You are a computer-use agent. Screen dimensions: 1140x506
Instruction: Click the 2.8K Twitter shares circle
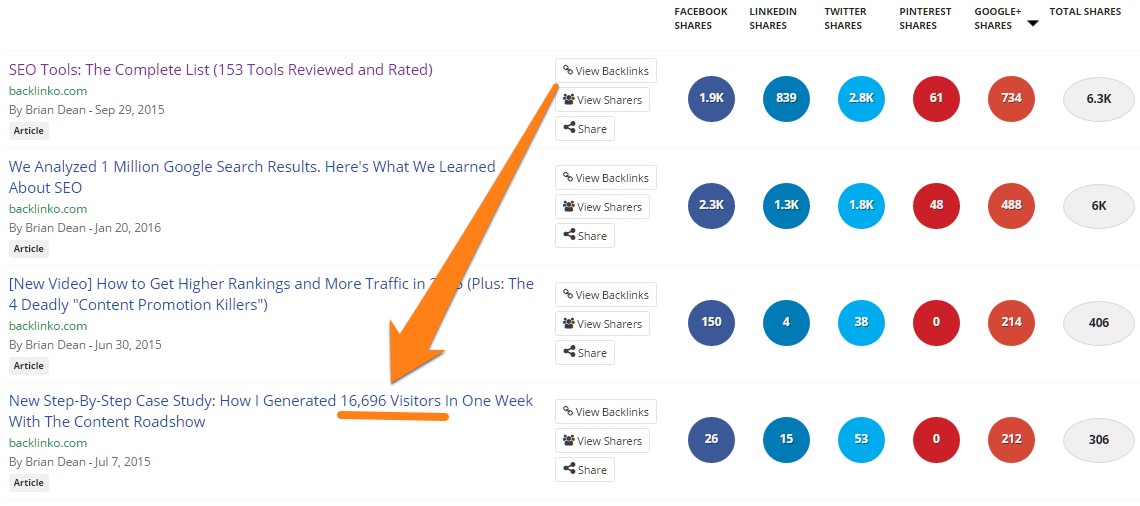pos(862,97)
